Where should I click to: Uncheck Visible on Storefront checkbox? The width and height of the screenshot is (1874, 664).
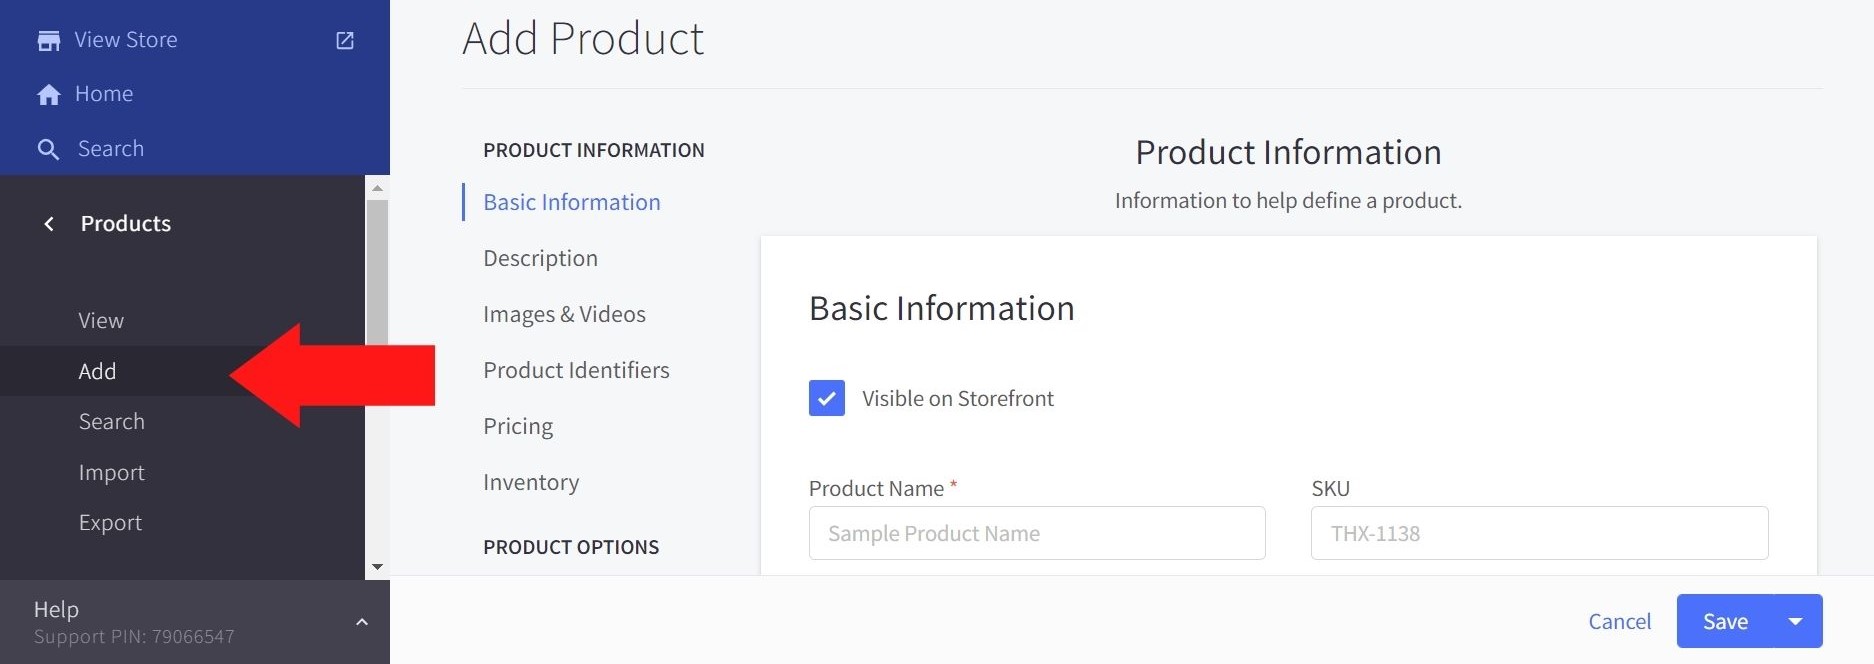pos(827,398)
